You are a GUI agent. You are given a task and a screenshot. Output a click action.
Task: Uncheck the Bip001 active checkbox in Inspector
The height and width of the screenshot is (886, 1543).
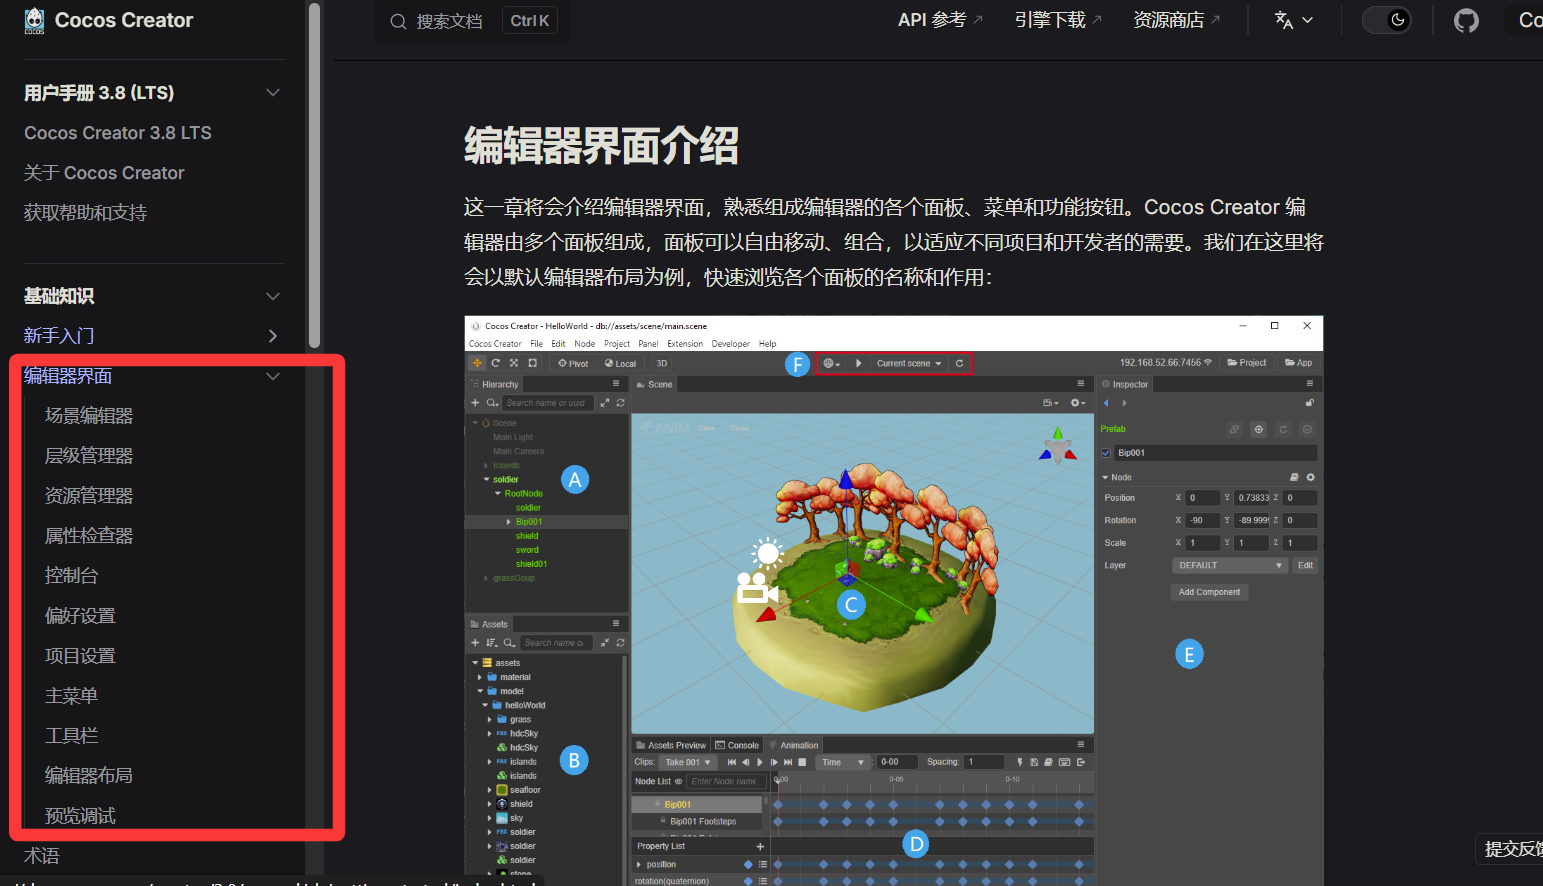1106,453
